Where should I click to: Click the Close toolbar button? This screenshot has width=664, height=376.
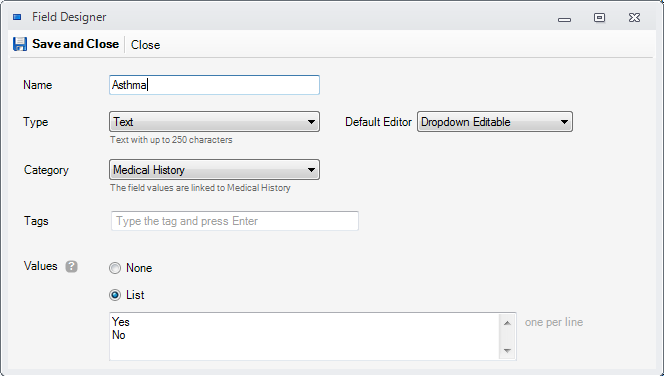coord(145,45)
